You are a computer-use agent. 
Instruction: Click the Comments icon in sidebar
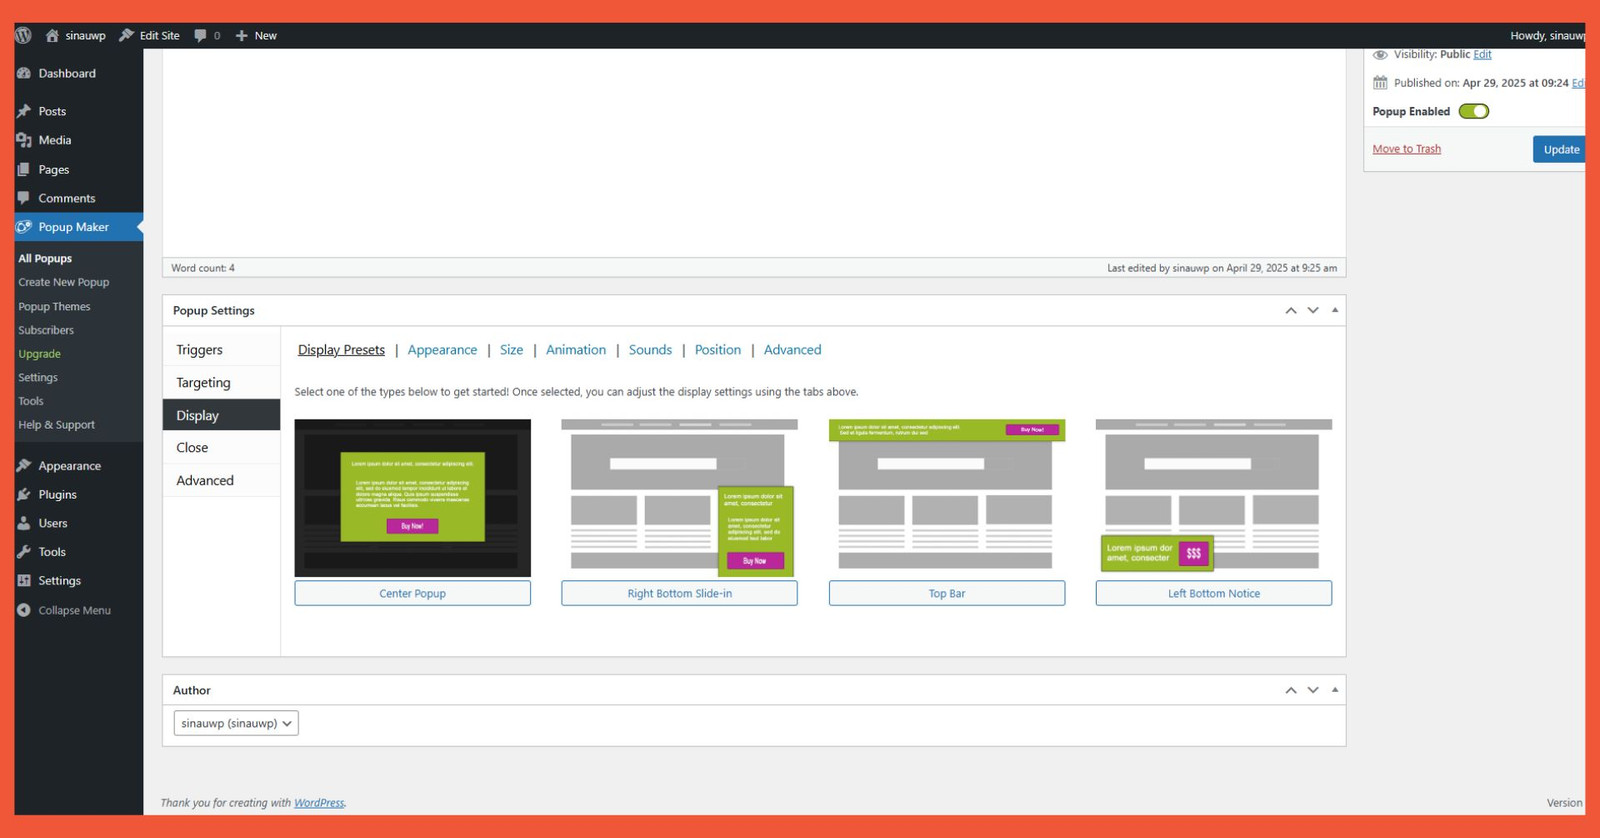pyautogui.click(x=24, y=198)
